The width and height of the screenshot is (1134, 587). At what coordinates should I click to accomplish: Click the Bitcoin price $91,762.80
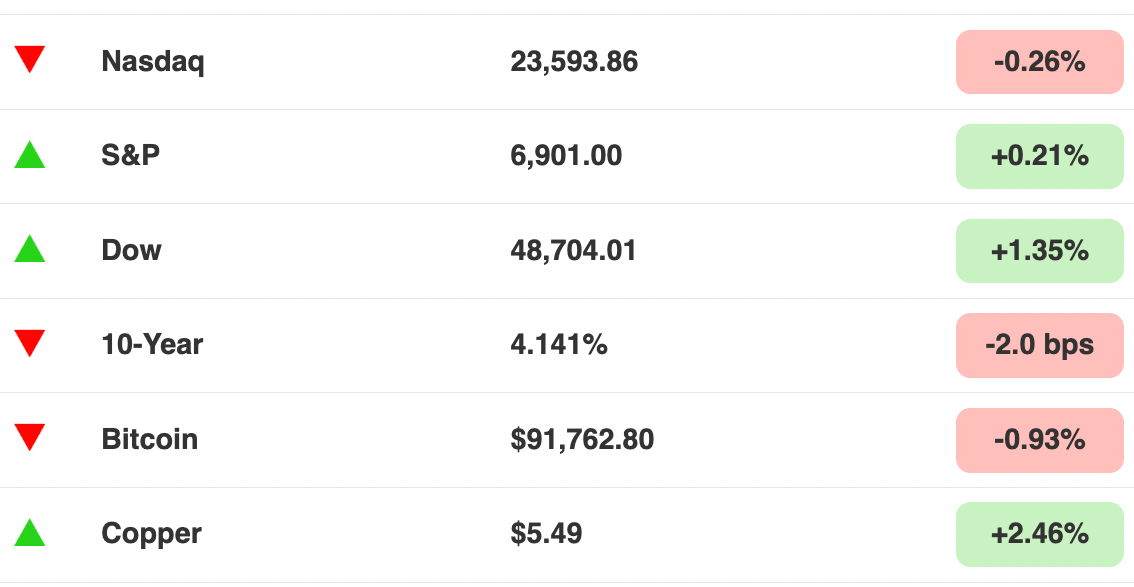coord(581,440)
